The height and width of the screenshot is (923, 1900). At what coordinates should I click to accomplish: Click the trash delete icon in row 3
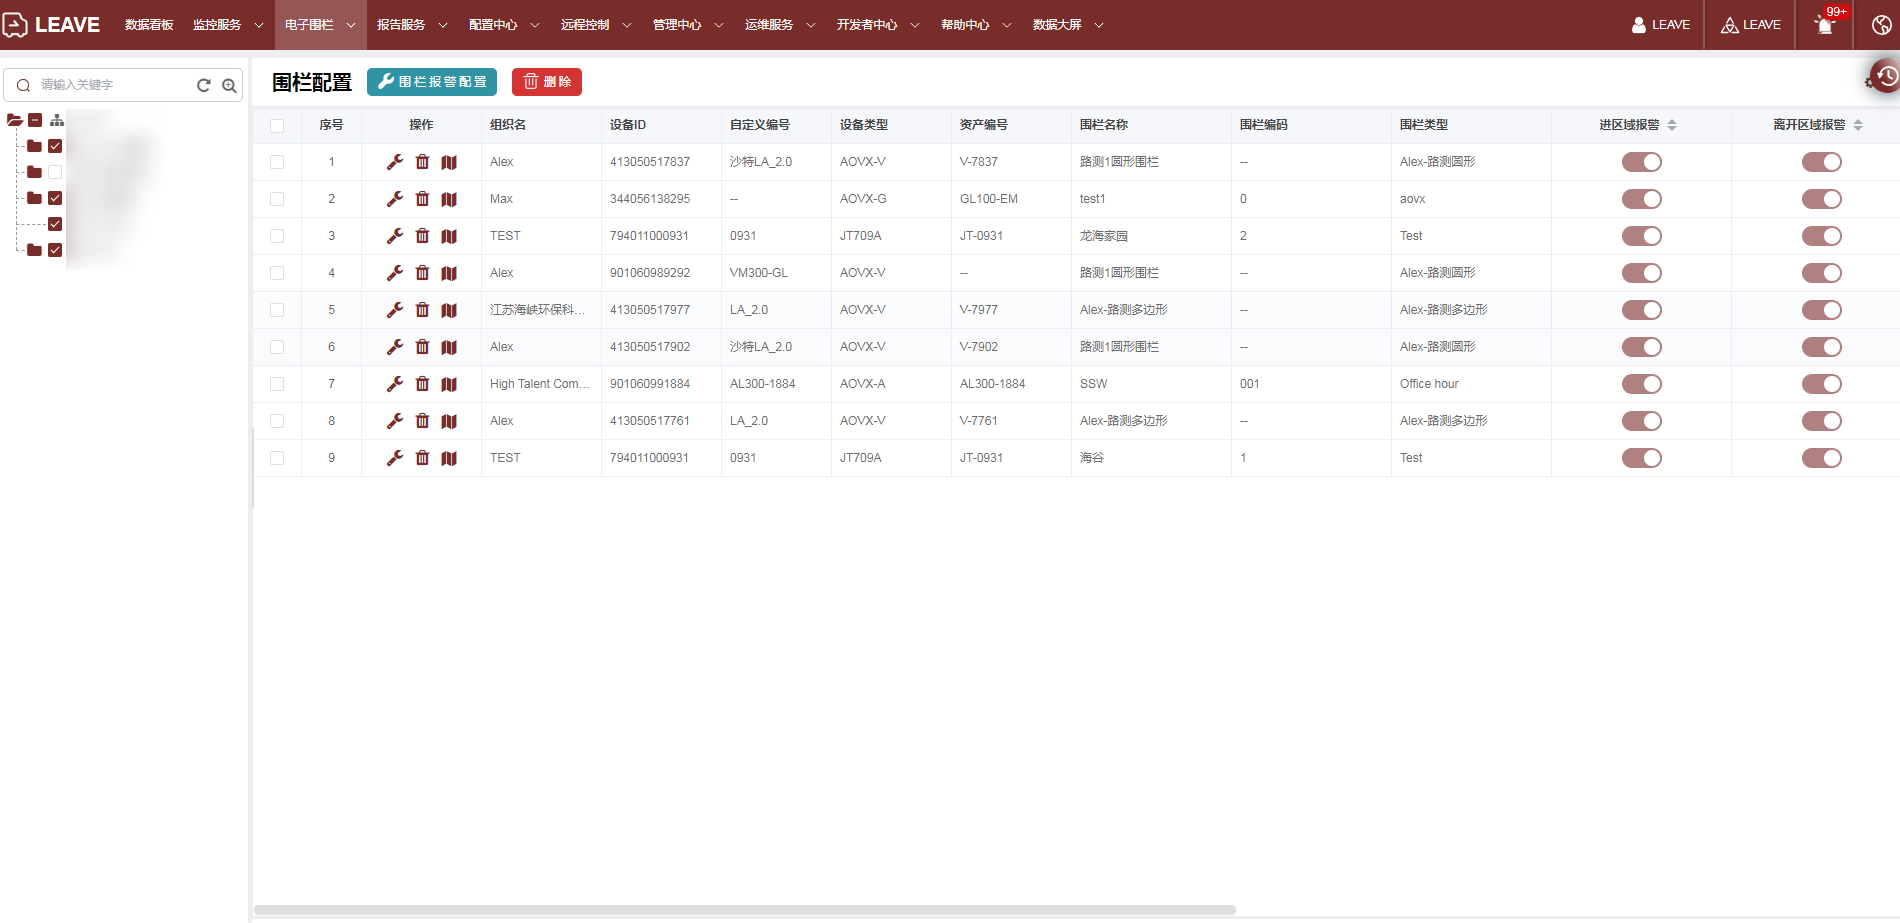[422, 236]
